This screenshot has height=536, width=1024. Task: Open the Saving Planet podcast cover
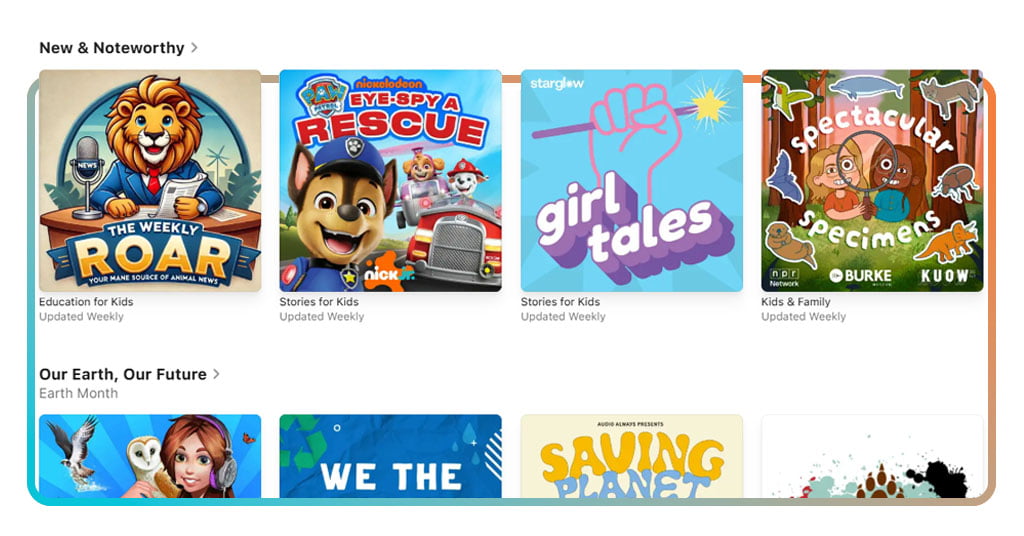click(632, 456)
